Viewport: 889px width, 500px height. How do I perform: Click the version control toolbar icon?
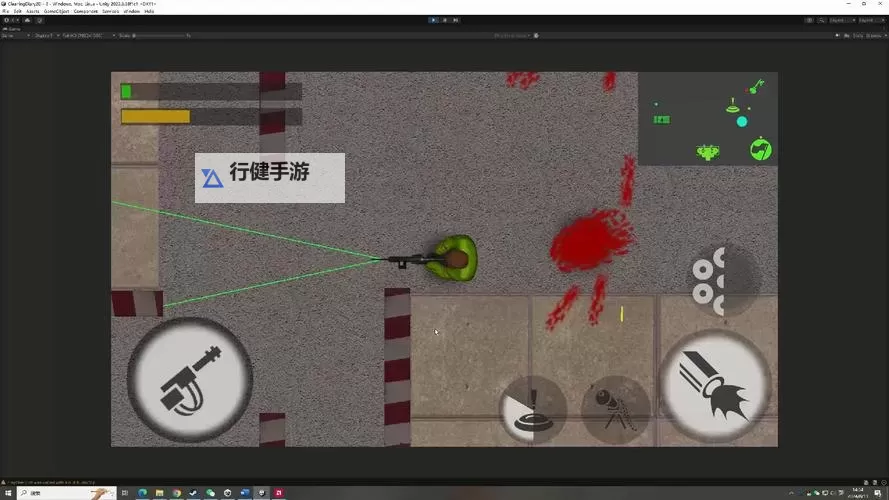pyautogui.click(x=40, y=20)
